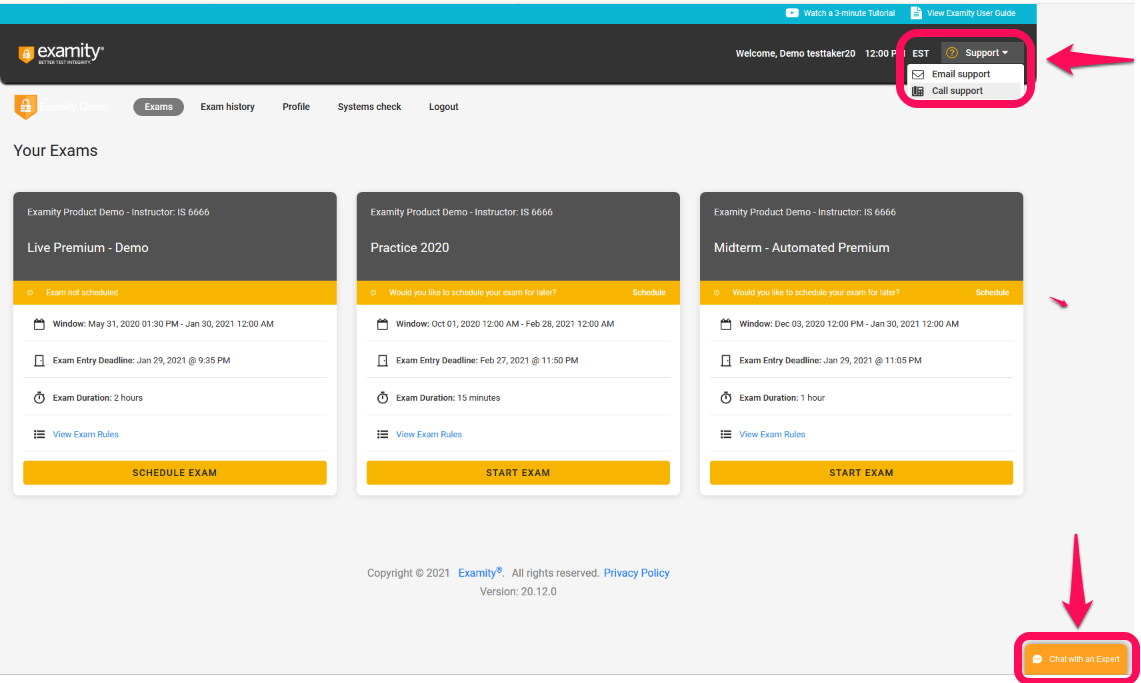Image resolution: width=1141 pixels, height=683 pixels.
Task: Click Exam Duration: 15 minutes text
Action: tap(448, 398)
